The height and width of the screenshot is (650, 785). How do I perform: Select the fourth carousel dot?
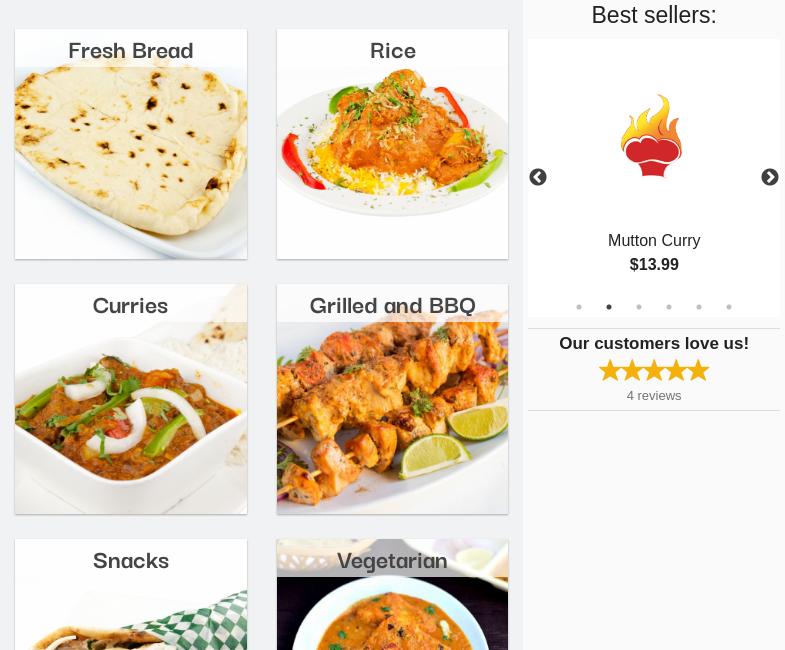tap(669, 307)
